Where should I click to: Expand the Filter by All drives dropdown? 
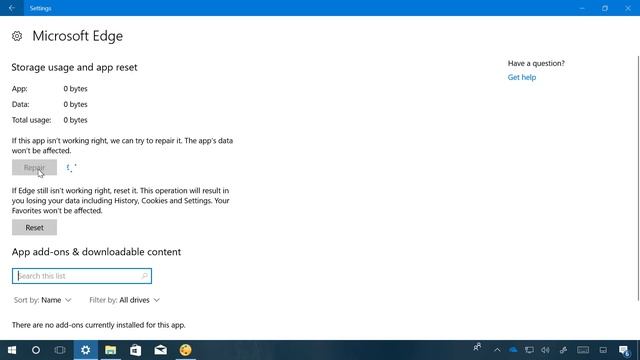click(x=124, y=300)
